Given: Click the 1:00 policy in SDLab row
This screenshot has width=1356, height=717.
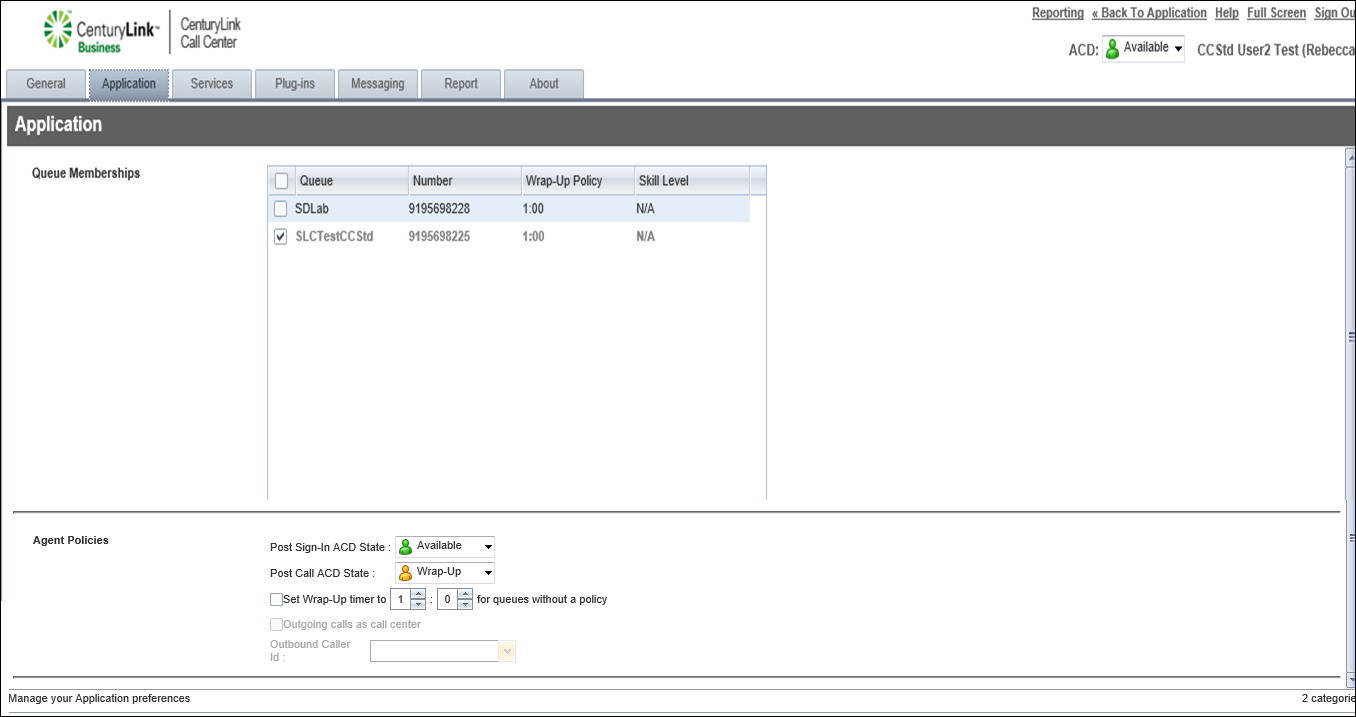Looking at the screenshot, I should (533, 209).
